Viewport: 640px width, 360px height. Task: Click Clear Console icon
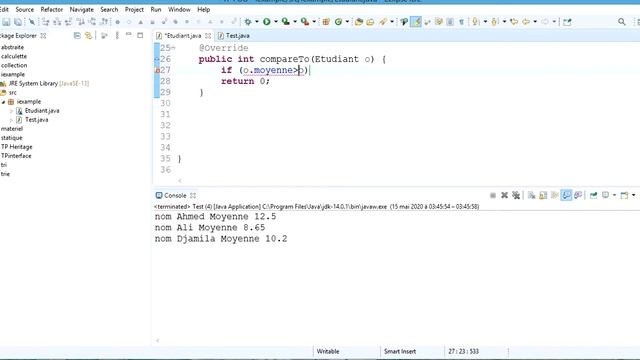click(531, 196)
